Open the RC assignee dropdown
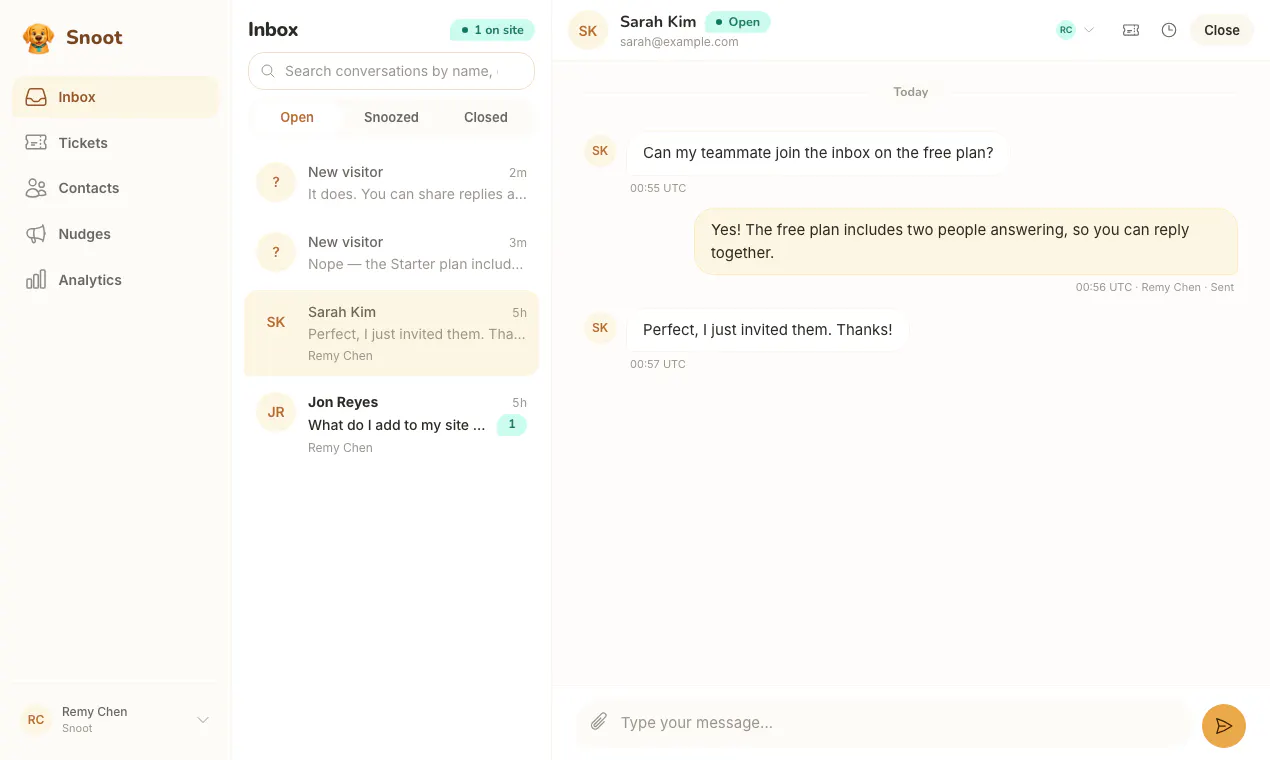Image resolution: width=1270 pixels, height=760 pixels. [1076, 30]
